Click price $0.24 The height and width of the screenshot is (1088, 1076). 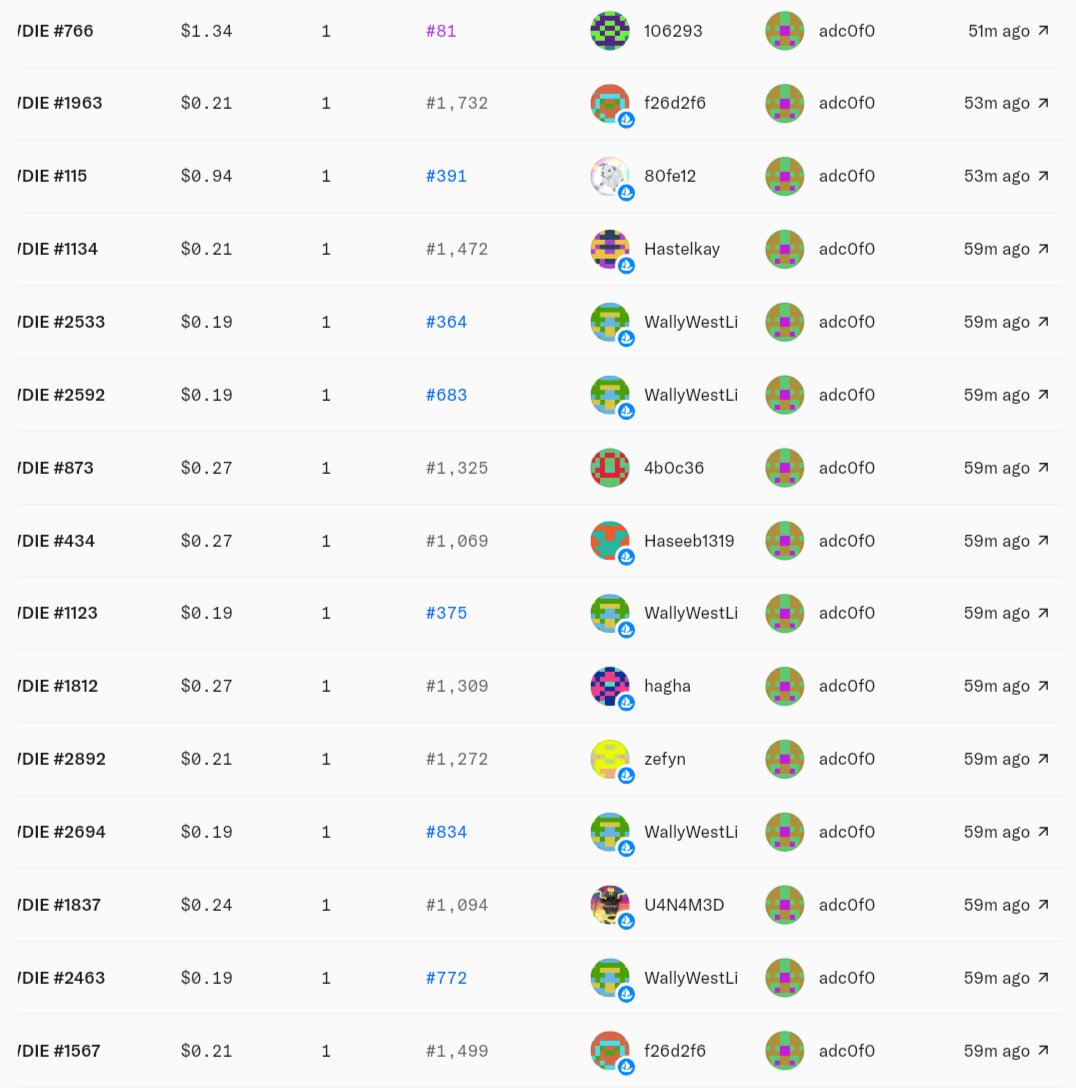click(206, 905)
